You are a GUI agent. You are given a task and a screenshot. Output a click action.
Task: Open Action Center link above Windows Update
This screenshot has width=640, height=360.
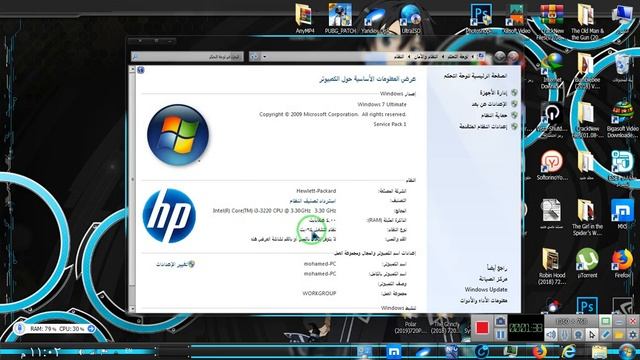coord(493,279)
